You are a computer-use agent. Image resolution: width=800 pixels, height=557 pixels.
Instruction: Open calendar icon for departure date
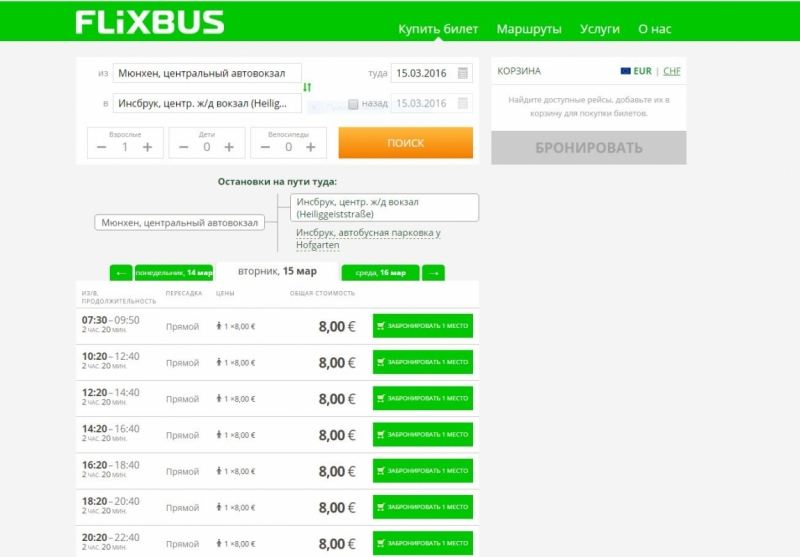pos(462,73)
